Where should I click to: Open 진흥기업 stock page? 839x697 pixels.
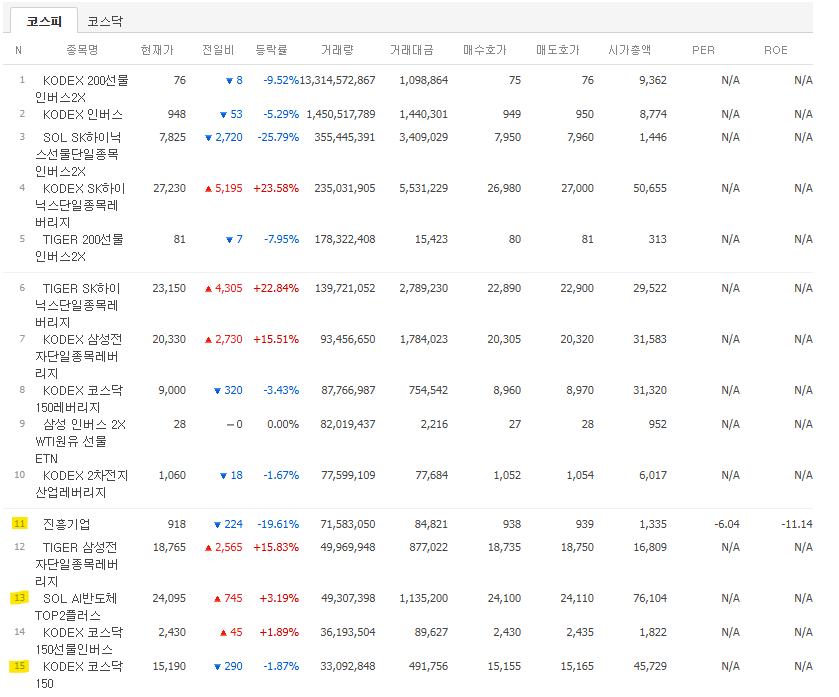[66, 524]
